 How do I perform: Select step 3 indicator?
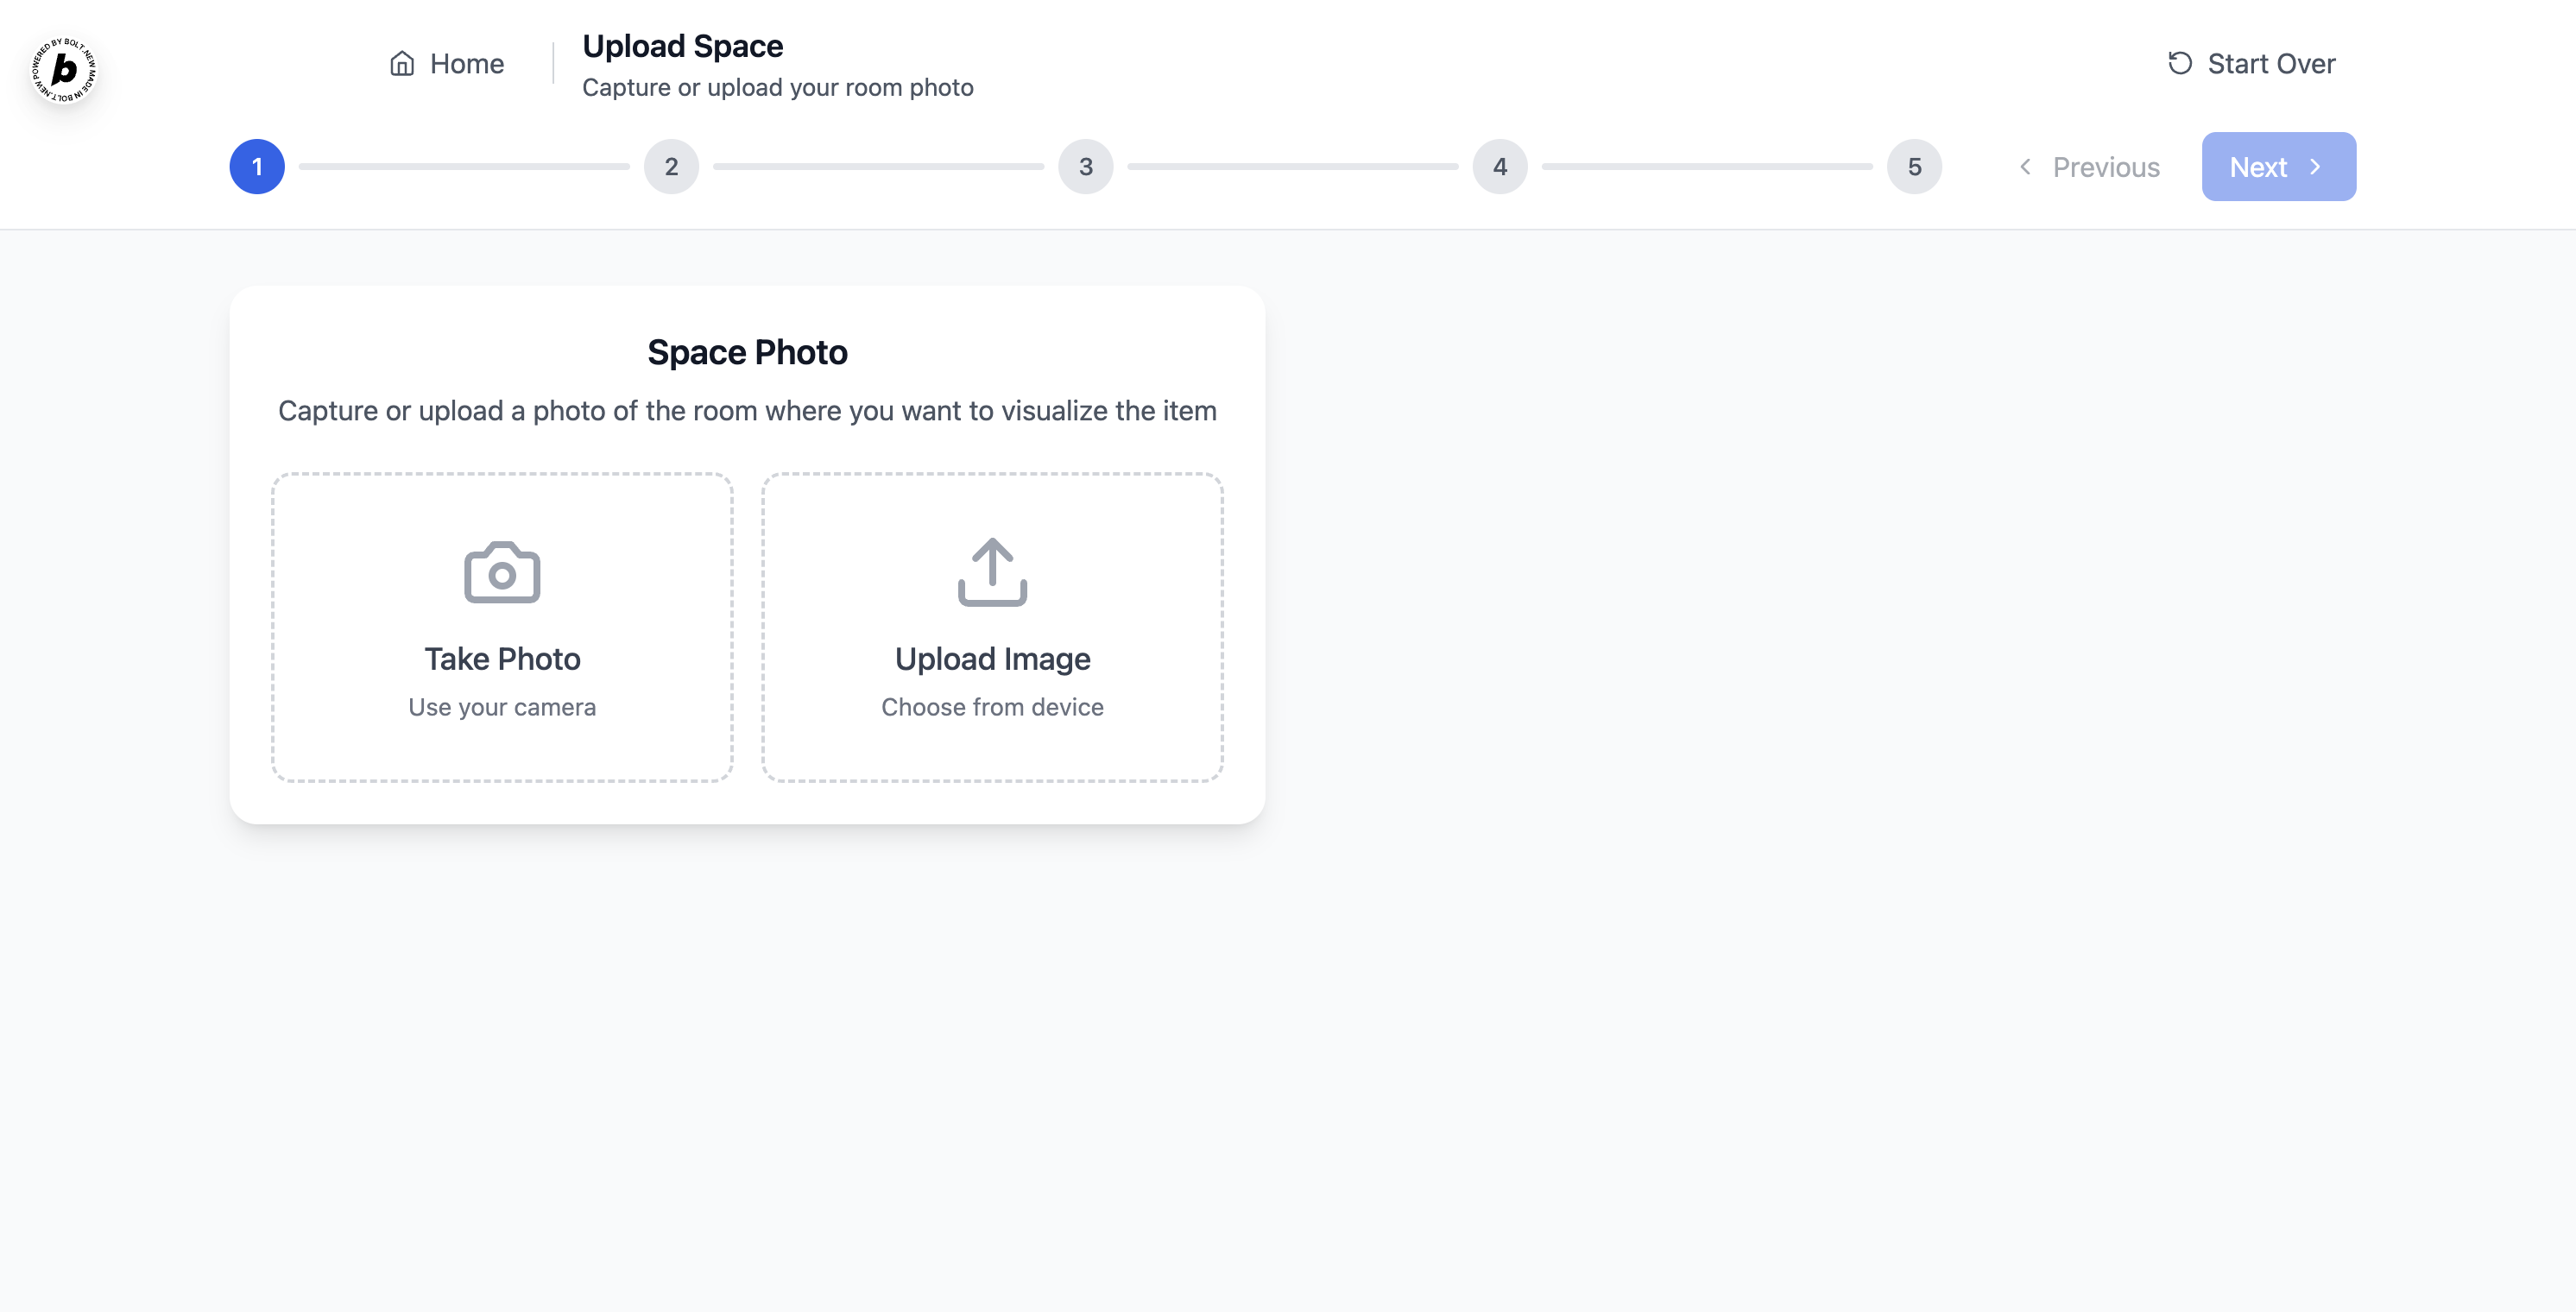1085,167
